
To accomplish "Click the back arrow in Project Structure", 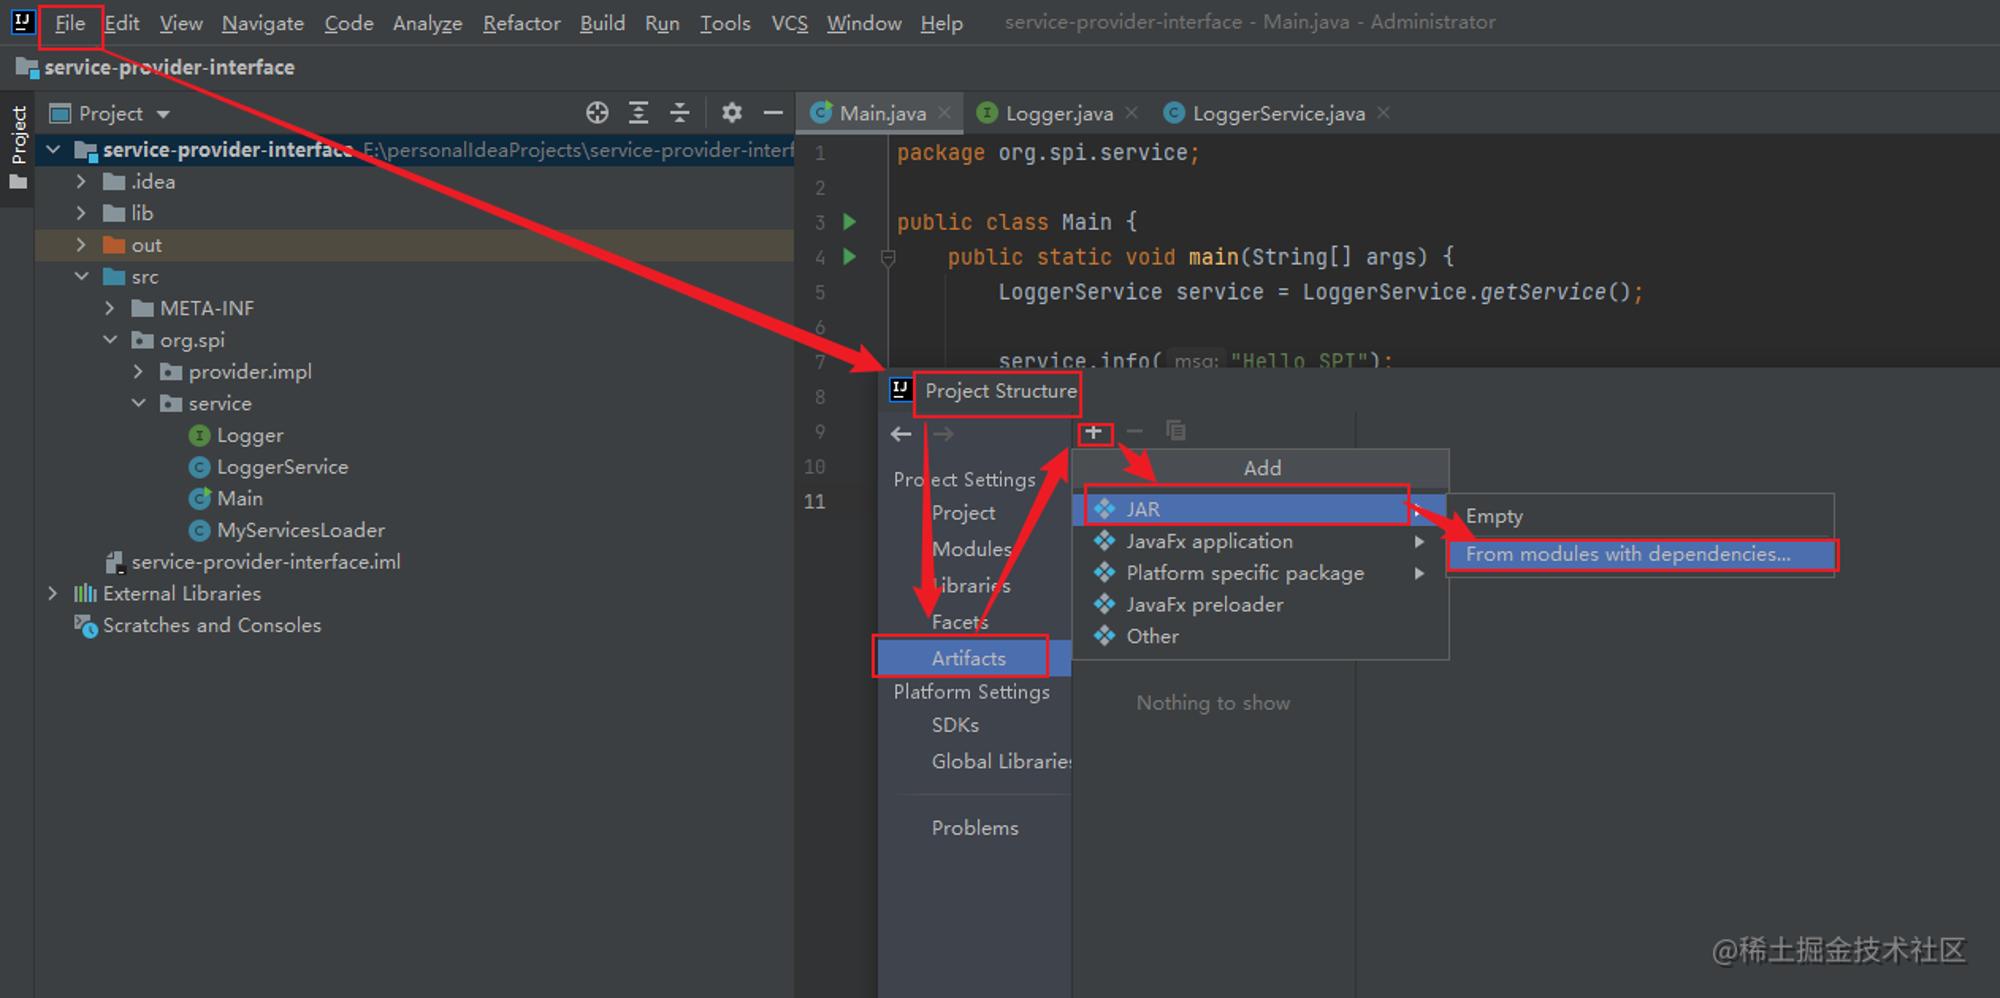I will click(901, 434).
